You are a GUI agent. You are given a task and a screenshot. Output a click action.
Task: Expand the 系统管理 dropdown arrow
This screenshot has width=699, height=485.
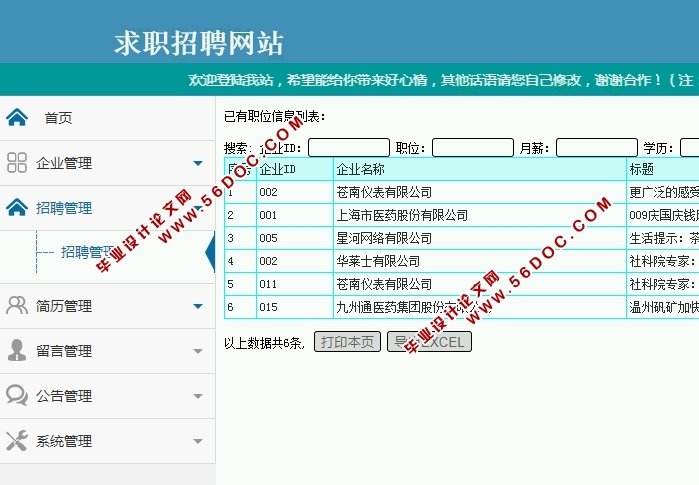pyautogui.click(x=198, y=441)
